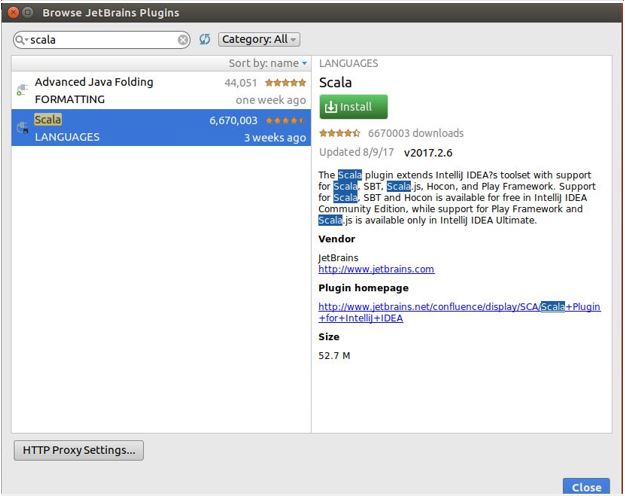
Task: Click the Plugin homepage heading
Action: tap(364, 288)
